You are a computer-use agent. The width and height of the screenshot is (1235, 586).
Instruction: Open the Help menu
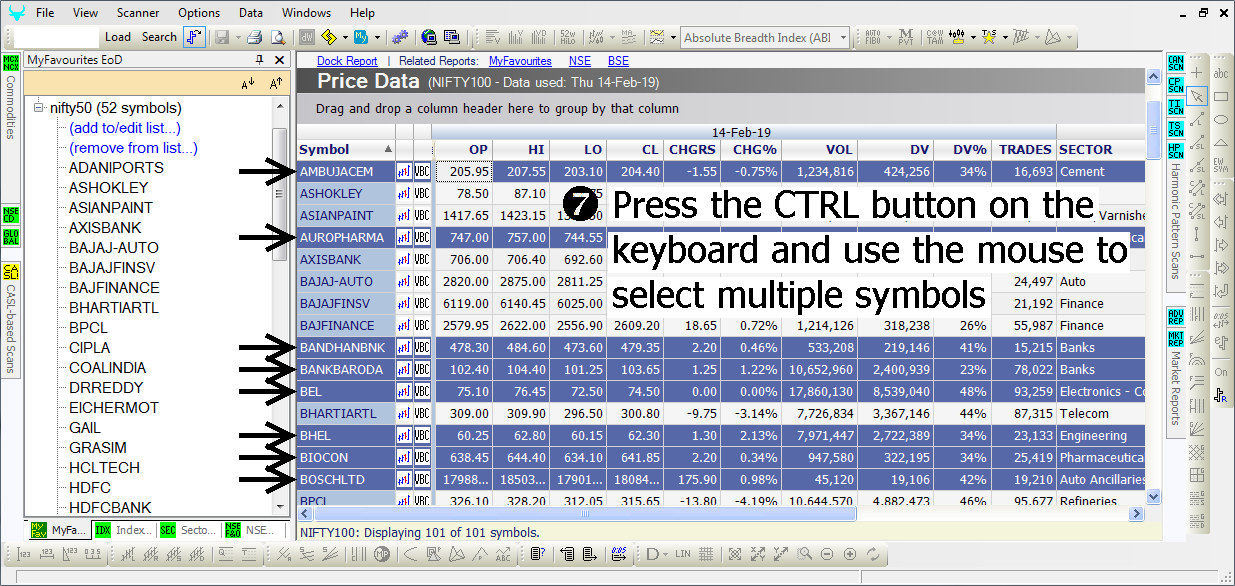[x=363, y=13]
